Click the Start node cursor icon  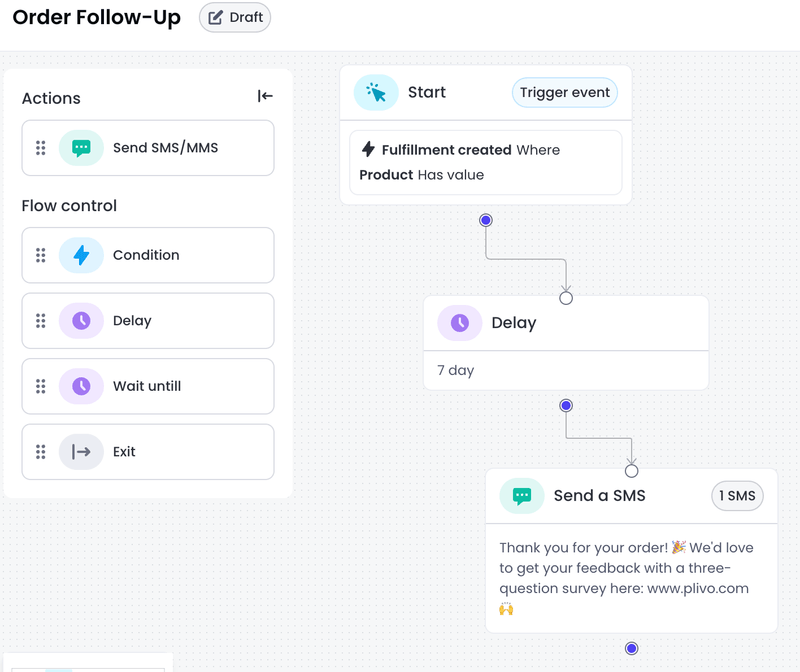[x=376, y=93]
